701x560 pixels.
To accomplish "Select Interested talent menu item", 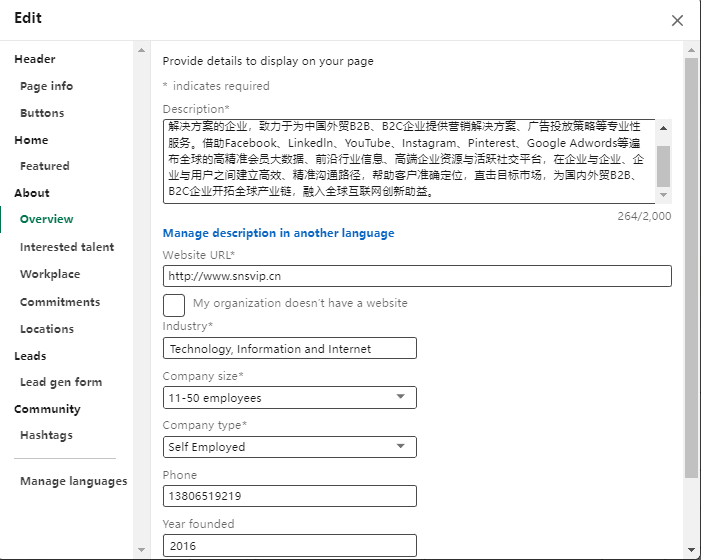I will click(x=67, y=247).
